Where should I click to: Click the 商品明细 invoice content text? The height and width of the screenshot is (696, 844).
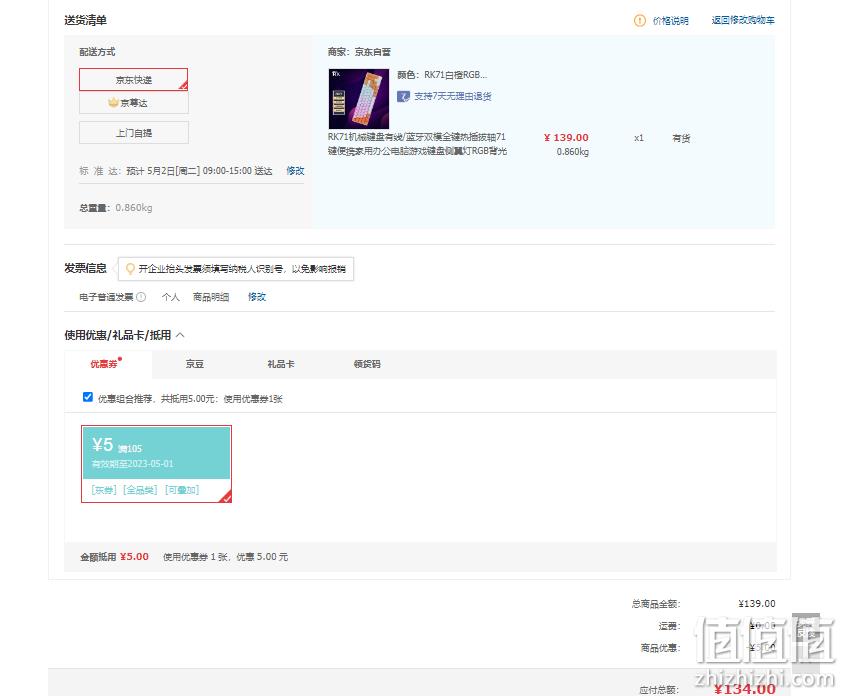pos(211,297)
